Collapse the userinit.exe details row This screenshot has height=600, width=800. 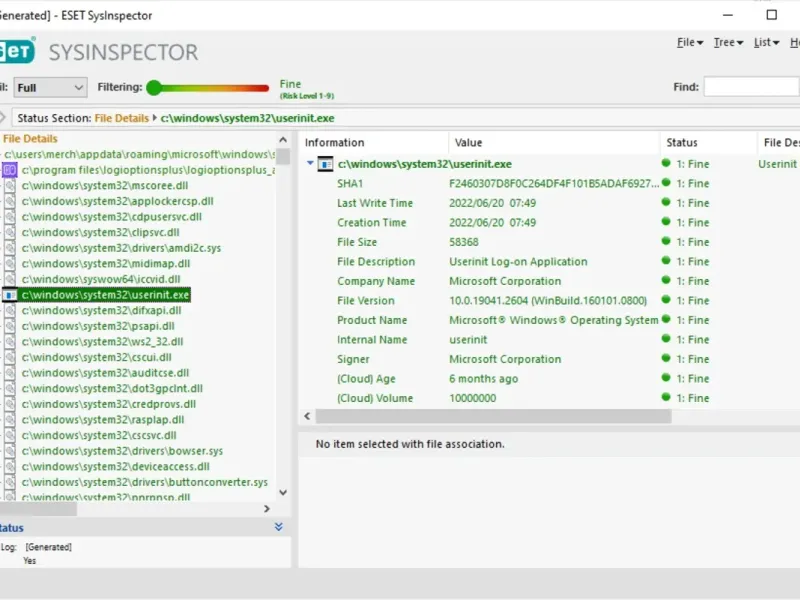coord(310,163)
